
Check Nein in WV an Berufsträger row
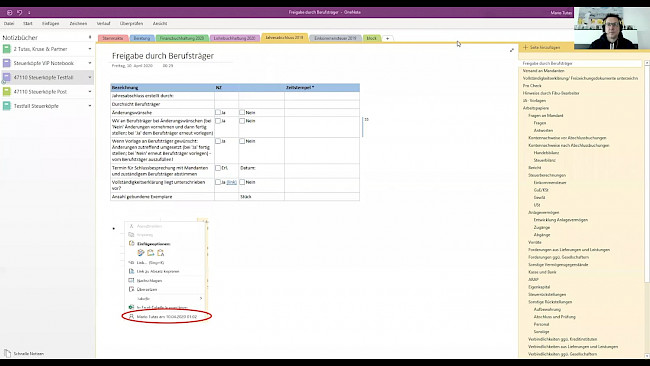[242, 121]
